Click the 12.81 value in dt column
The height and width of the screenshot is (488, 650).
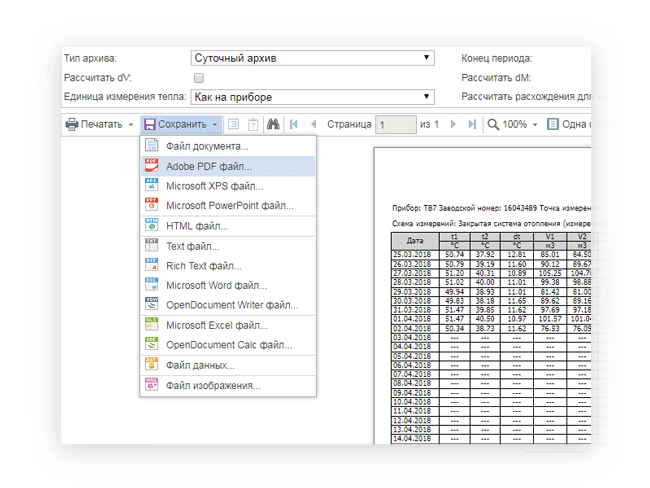point(517,255)
